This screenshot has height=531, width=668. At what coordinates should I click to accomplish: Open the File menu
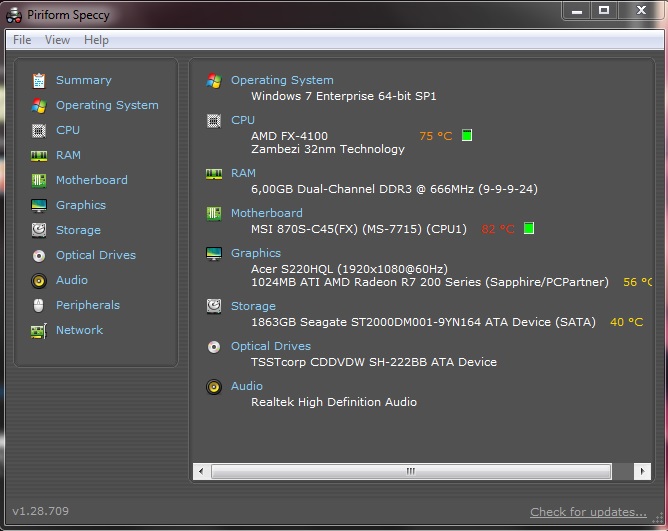click(22, 40)
